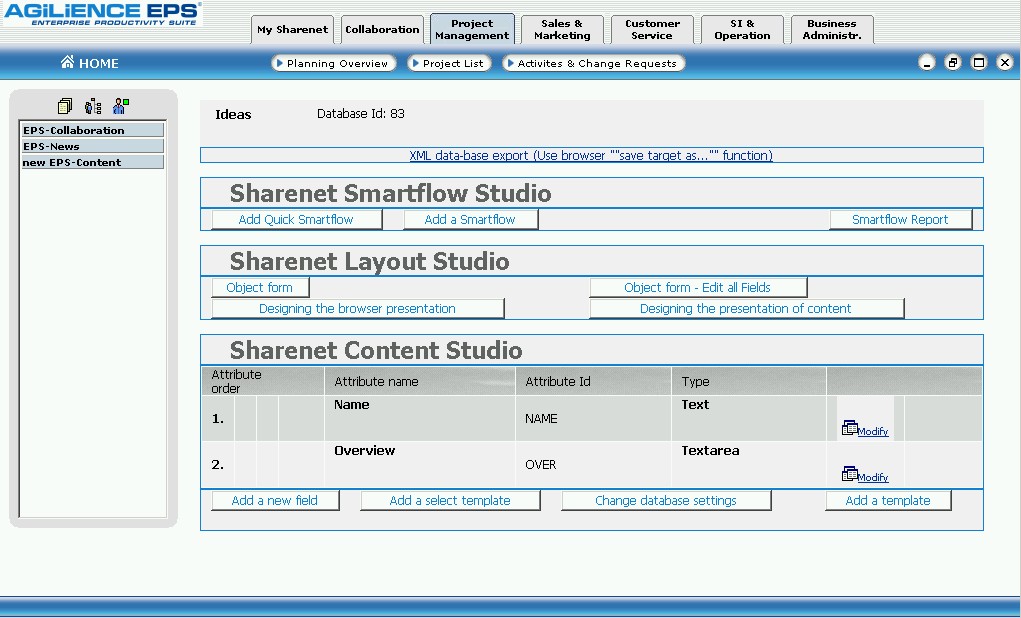Go to the Customer Service tab
The image size is (1021, 618).
click(652, 30)
